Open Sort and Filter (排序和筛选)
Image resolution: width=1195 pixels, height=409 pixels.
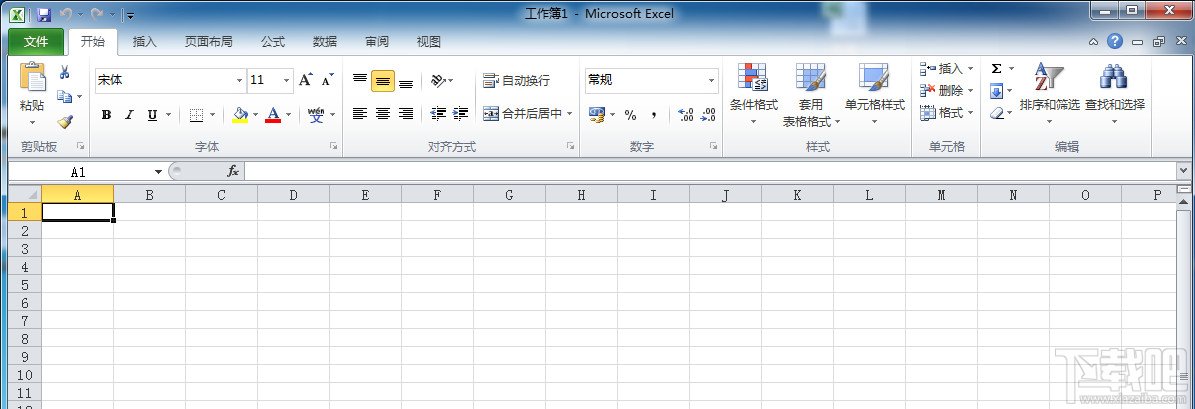pyautogui.click(x=1049, y=94)
